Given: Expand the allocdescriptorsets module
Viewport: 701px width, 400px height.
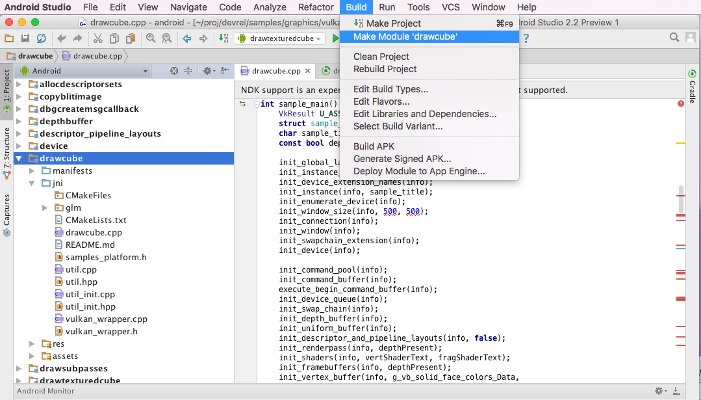Looking at the screenshot, I should point(19,84).
